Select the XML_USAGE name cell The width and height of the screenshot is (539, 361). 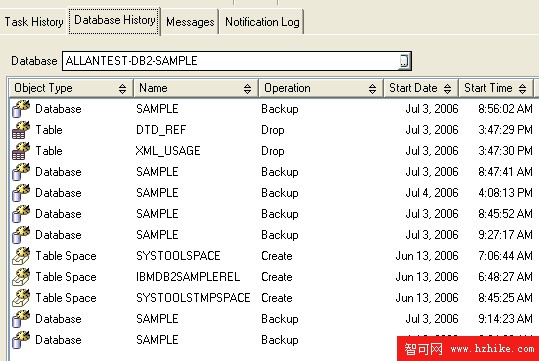[x=168, y=151]
